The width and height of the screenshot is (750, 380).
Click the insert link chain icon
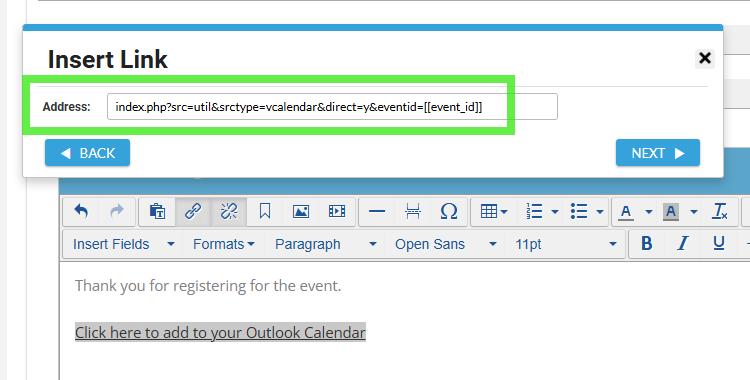(193, 211)
